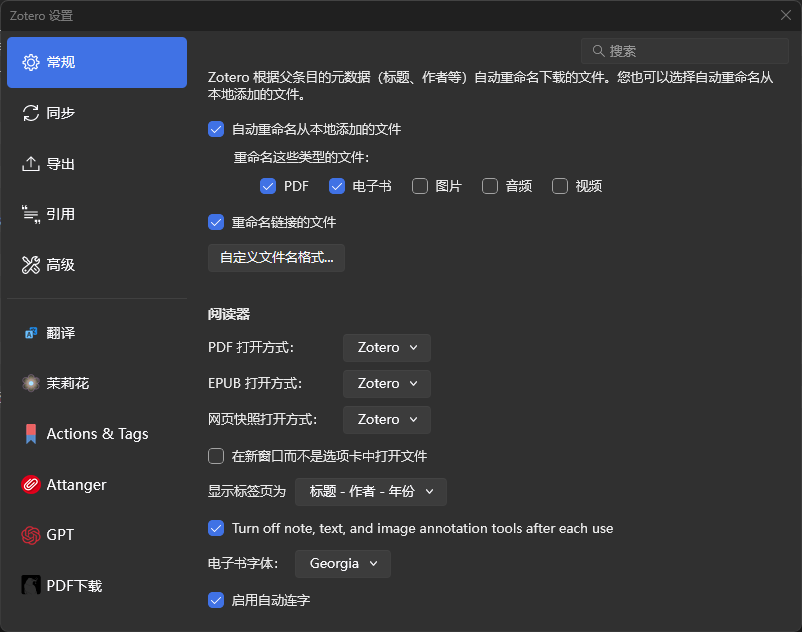Click the jasmine flower icon for 茉莉花

click(x=31, y=383)
